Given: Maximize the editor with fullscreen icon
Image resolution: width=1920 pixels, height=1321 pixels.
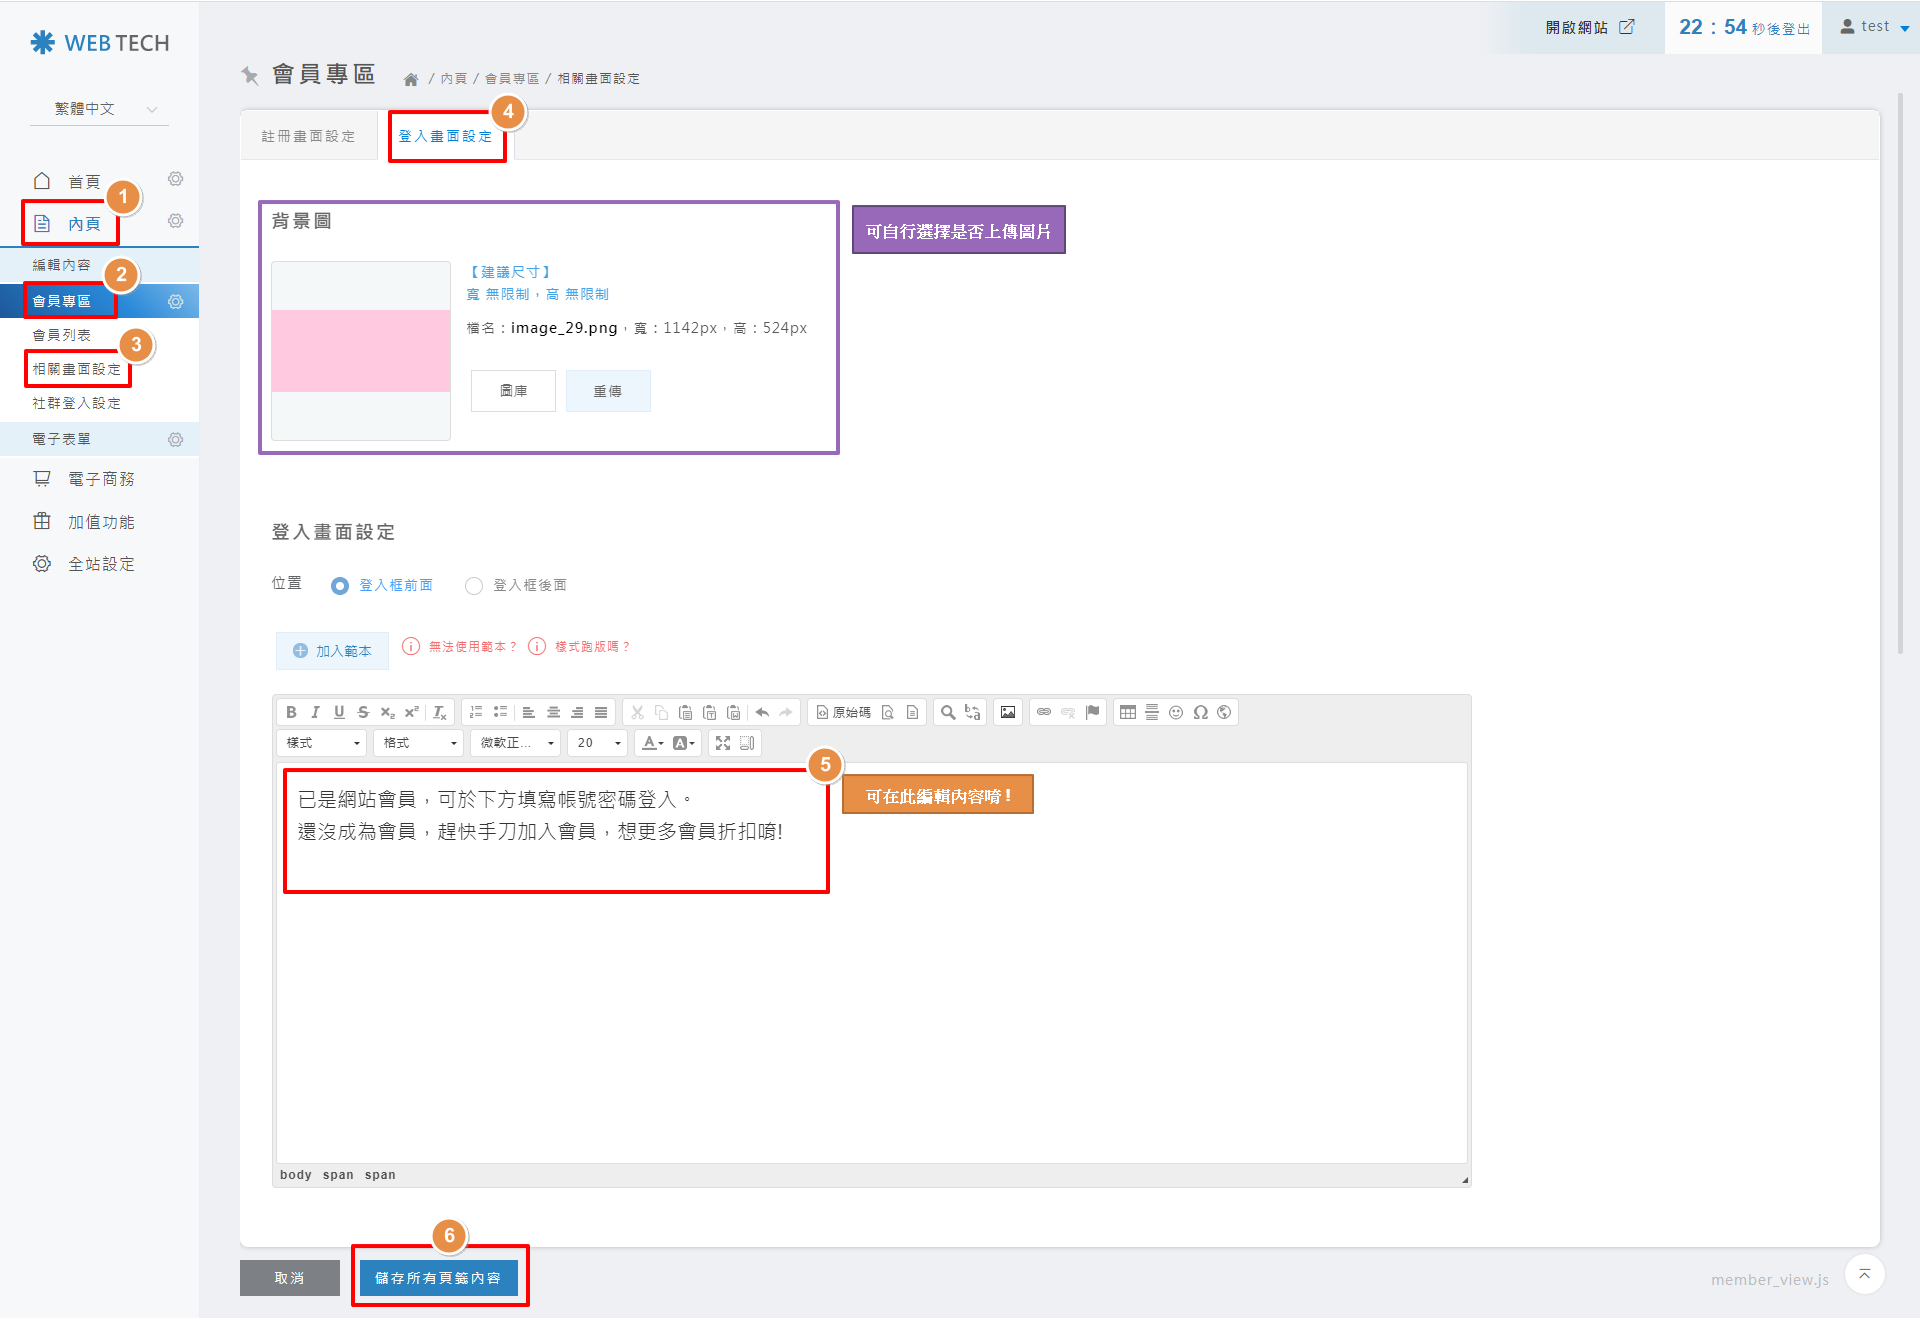Looking at the screenshot, I should (x=723, y=742).
